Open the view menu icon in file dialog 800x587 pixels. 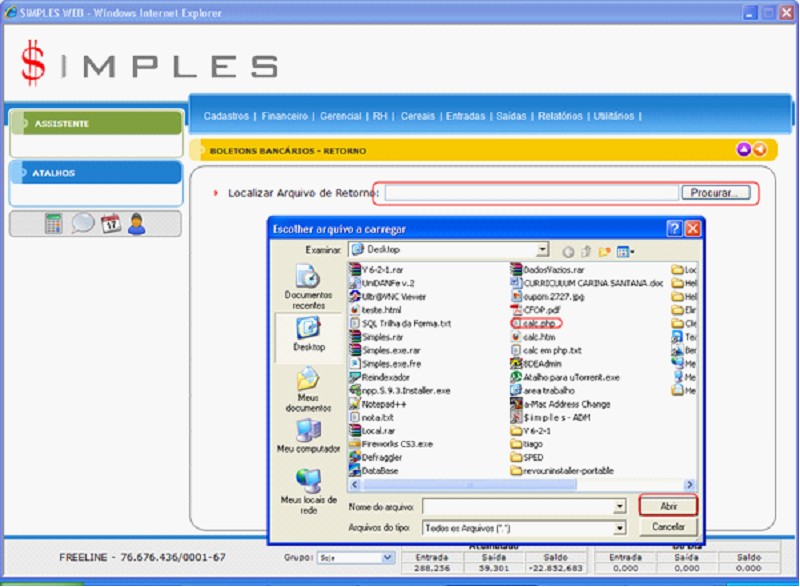coord(625,251)
